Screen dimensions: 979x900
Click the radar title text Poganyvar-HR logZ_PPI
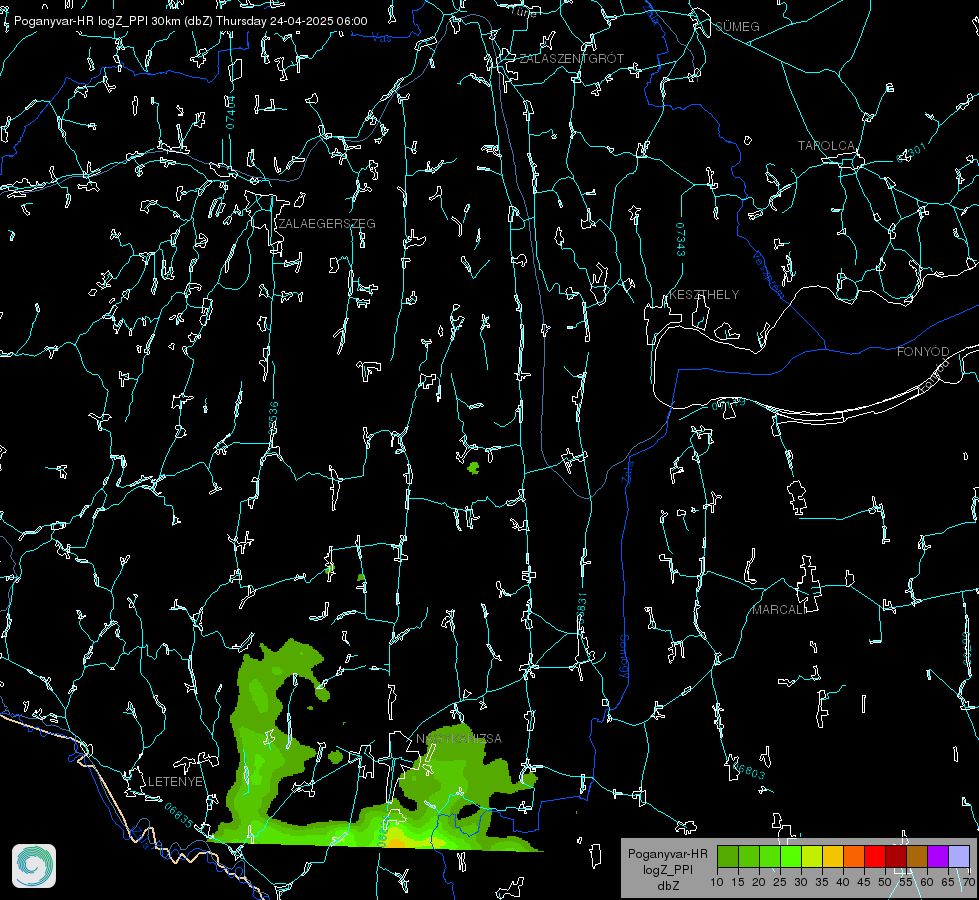(81, 21)
